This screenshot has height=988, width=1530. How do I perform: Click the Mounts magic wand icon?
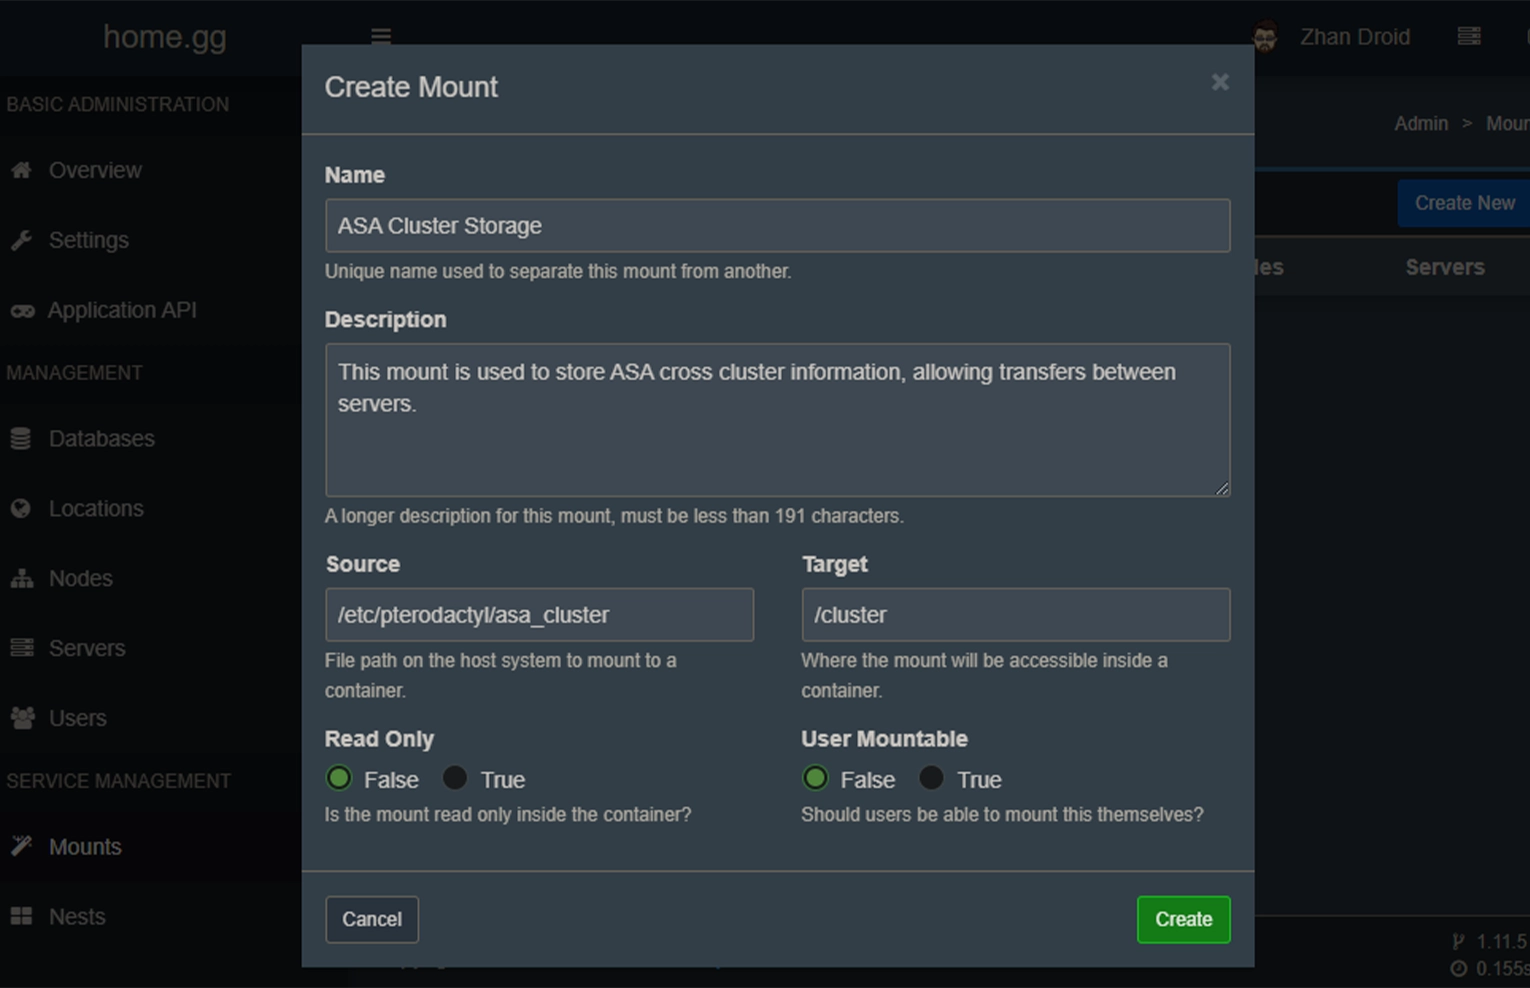21,846
